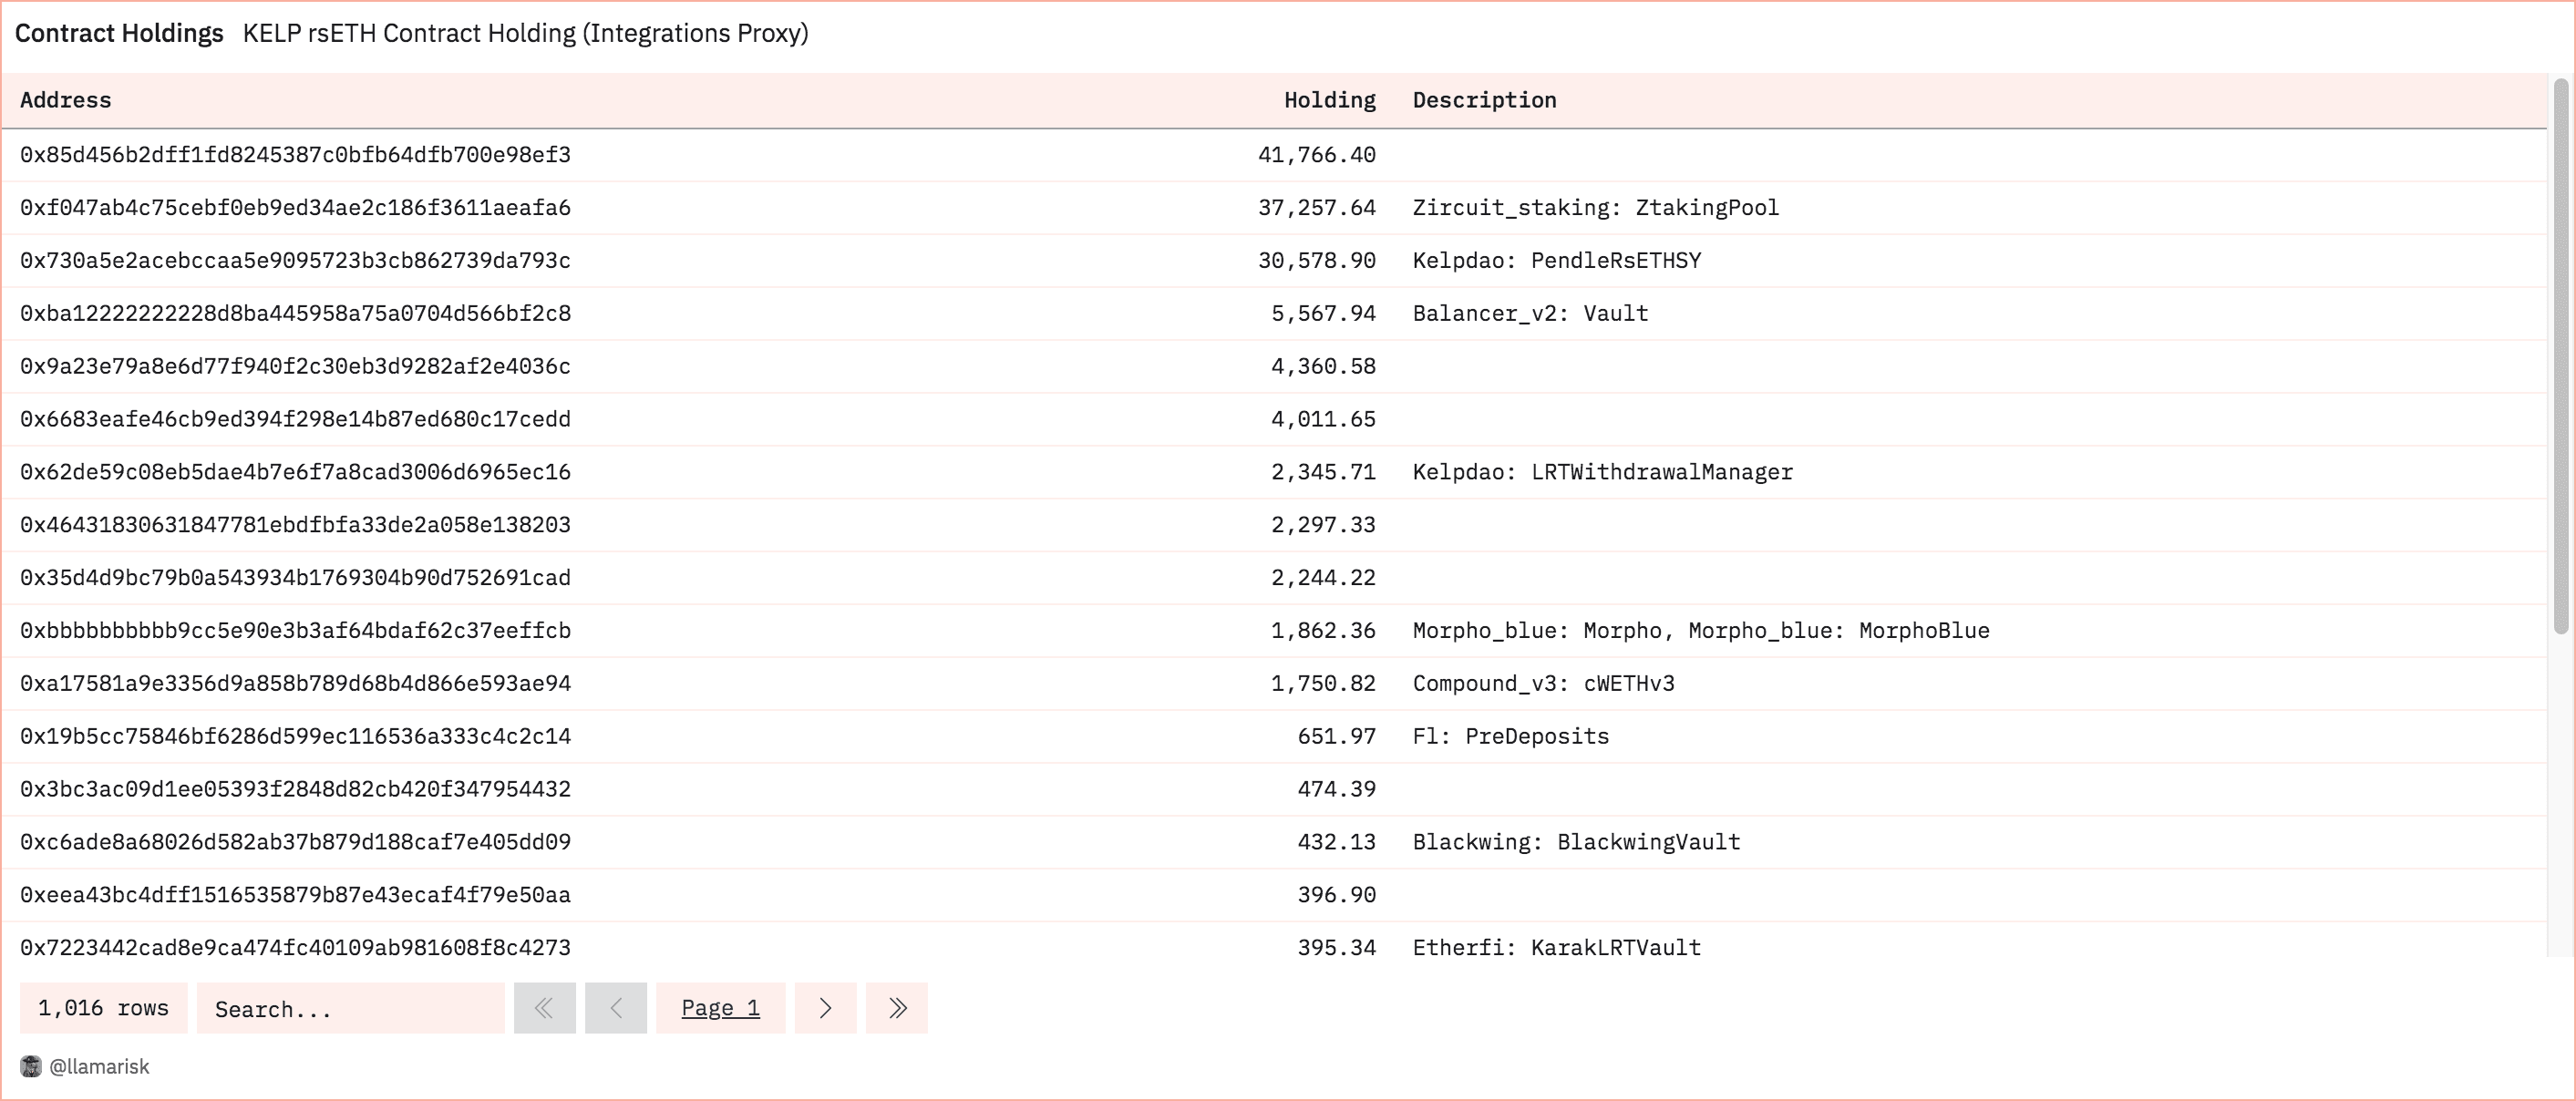This screenshot has width=2576, height=1101.
Task: Click the Contract Holdings title
Action: tap(119, 33)
